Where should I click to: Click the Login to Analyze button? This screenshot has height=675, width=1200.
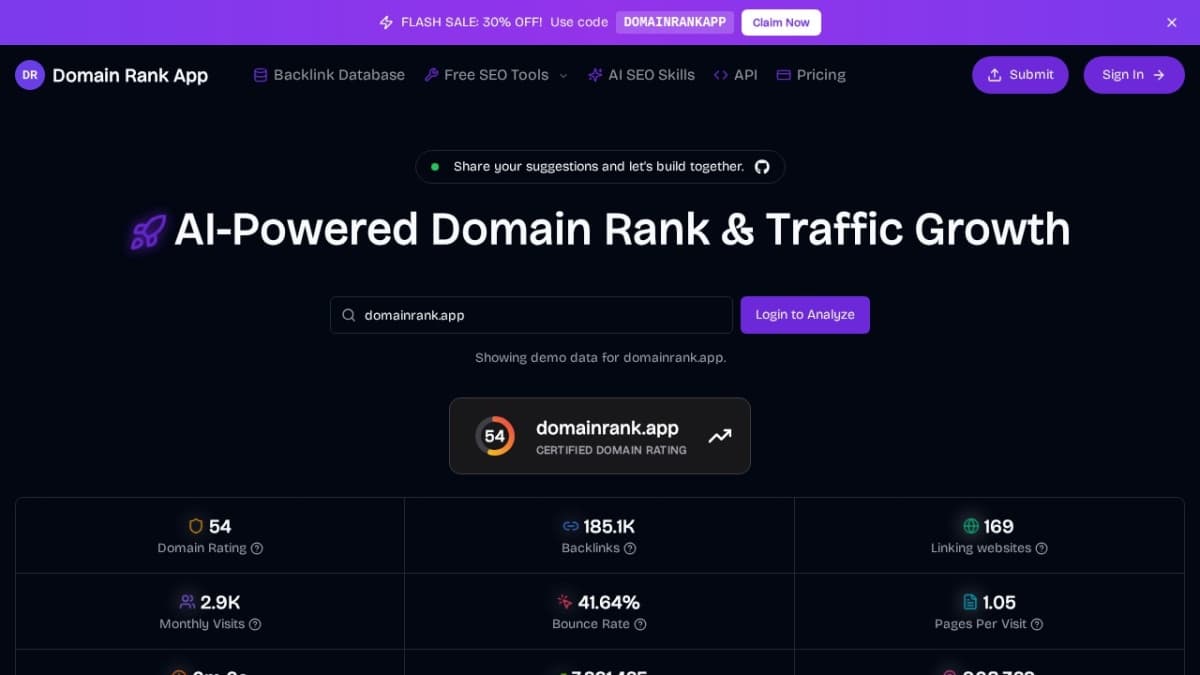pos(805,315)
